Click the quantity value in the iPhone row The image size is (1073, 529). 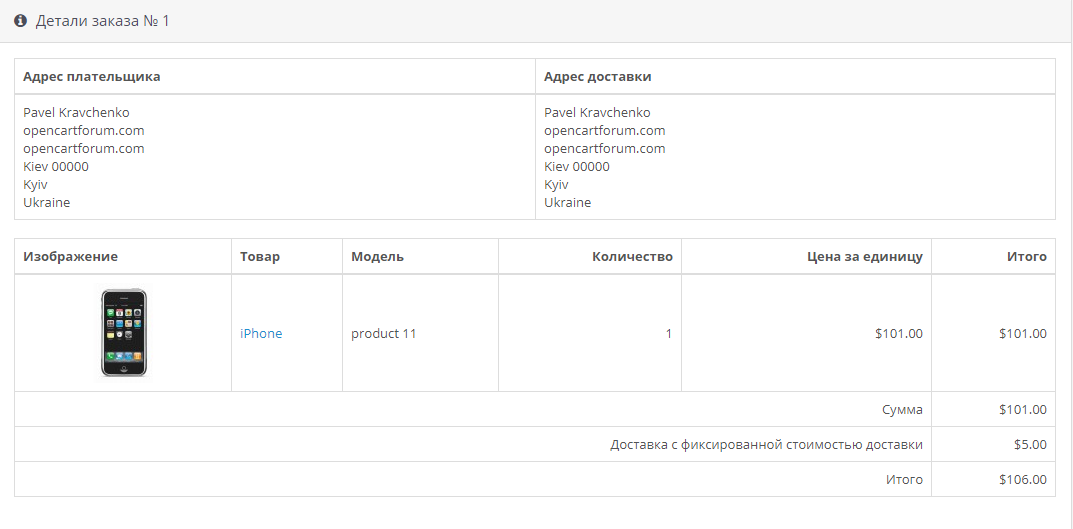point(668,334)
